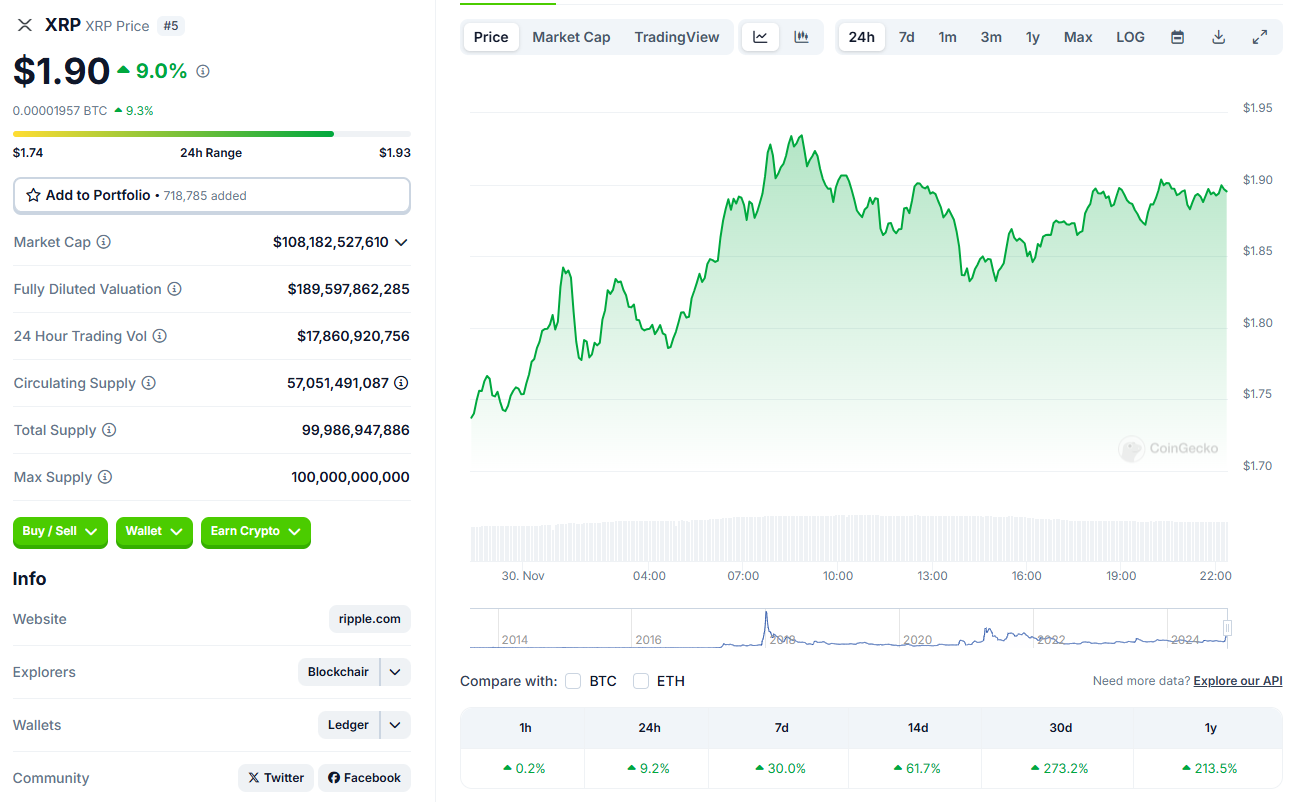Click the volume bars under chart
The height and width of the screenshot is (802, 1301).
coord(849,538)
